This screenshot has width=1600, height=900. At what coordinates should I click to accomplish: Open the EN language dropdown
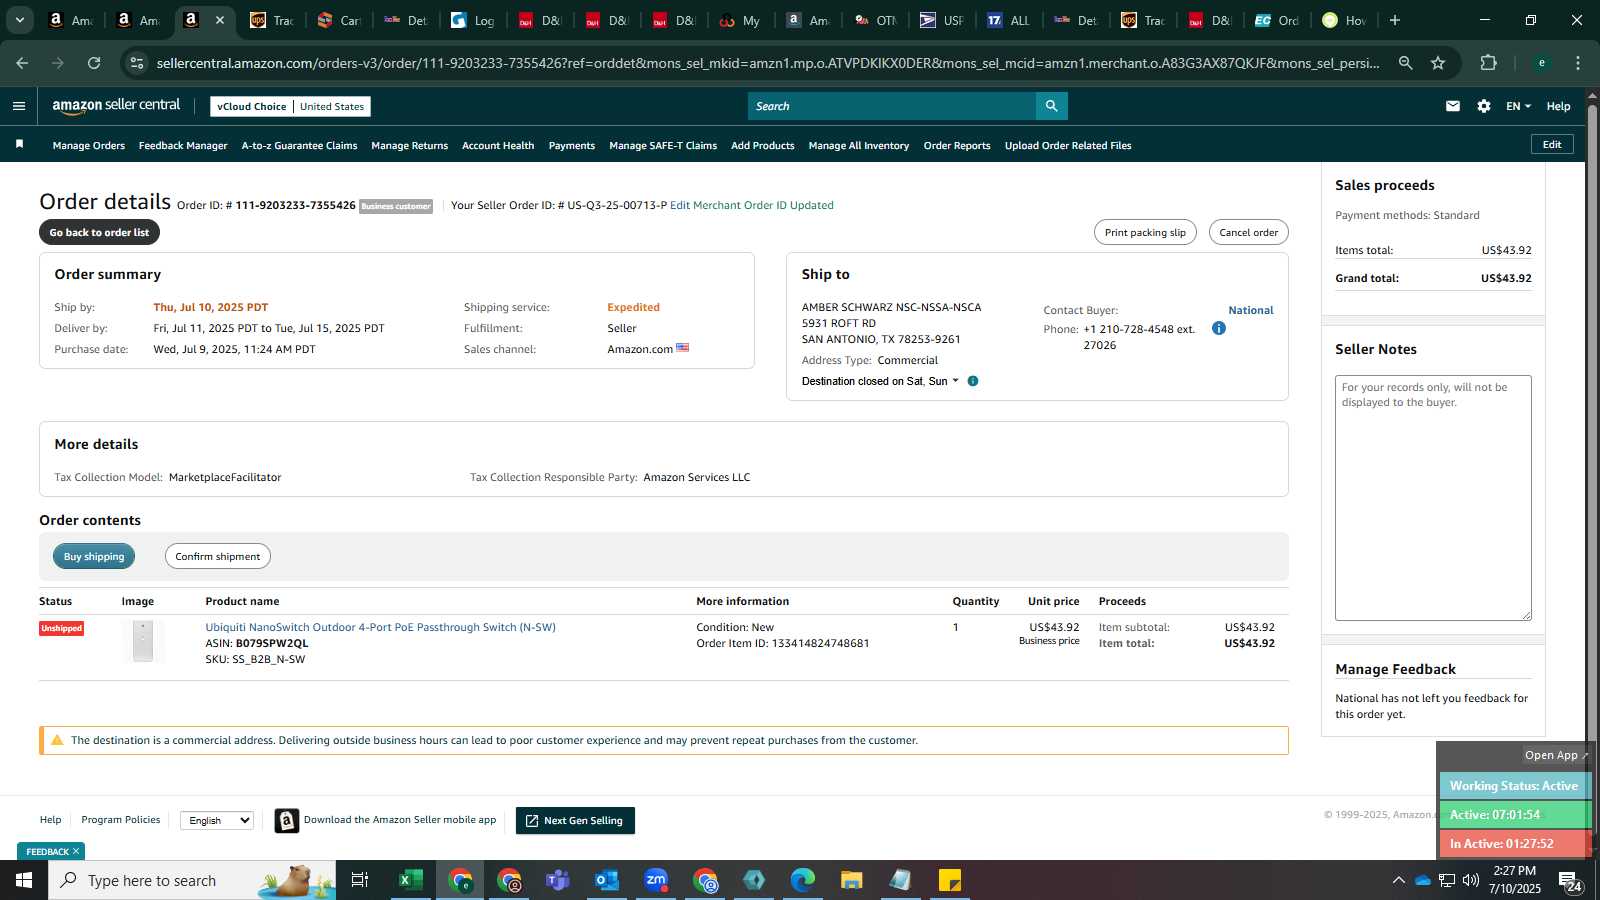[x=1518, y=106]
